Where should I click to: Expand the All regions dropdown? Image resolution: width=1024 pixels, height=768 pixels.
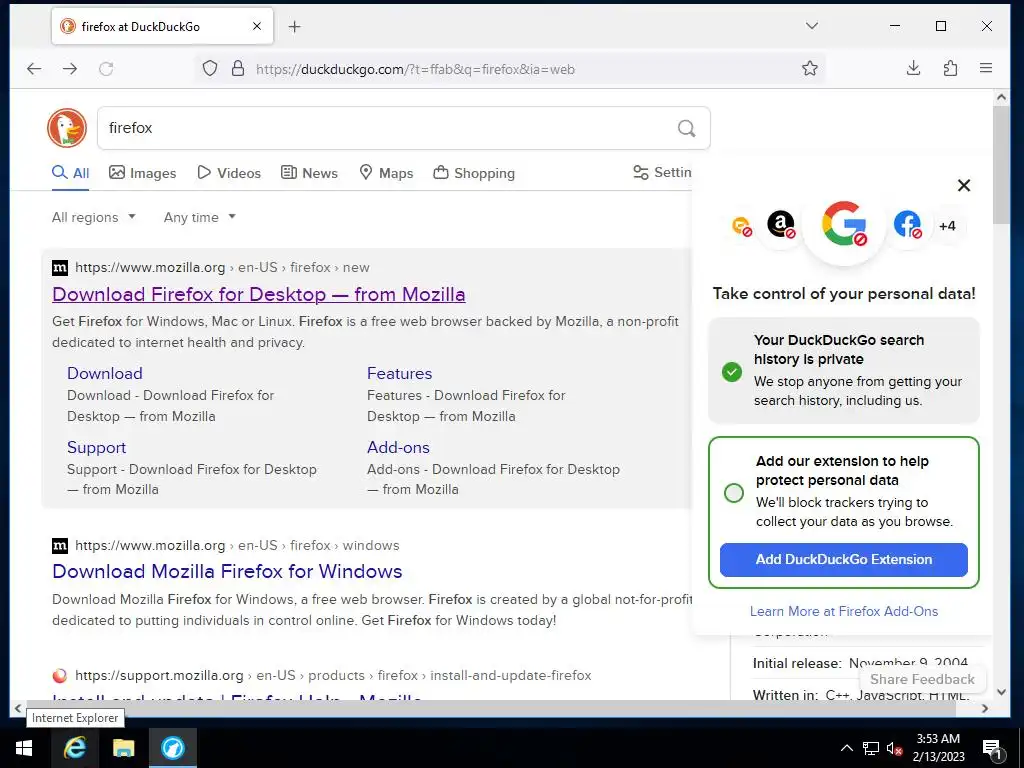(94, 217)
